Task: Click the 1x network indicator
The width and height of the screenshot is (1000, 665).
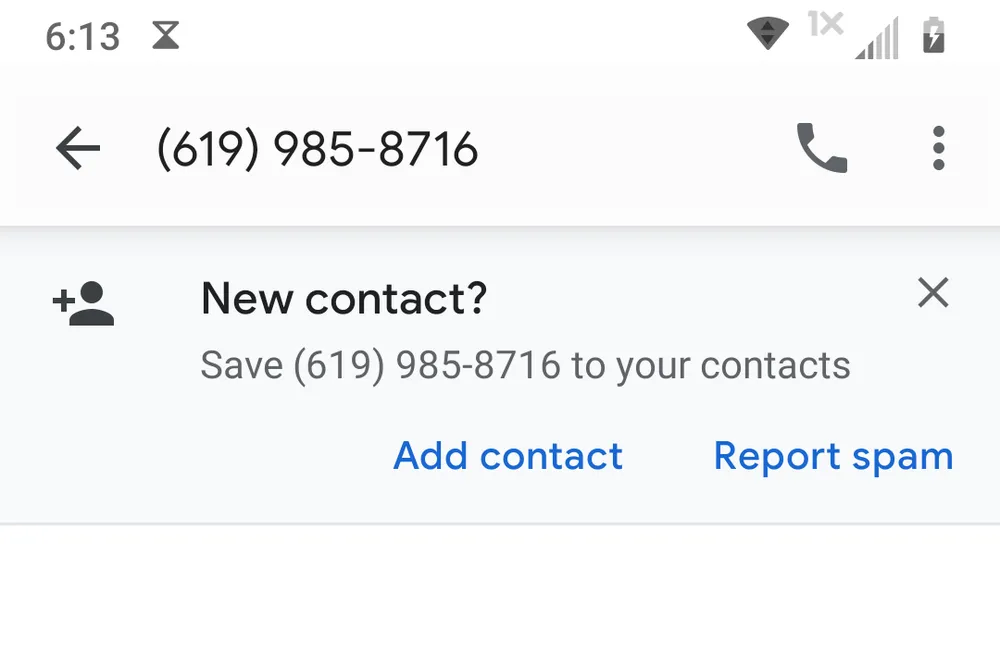Action: click(825, 24)
